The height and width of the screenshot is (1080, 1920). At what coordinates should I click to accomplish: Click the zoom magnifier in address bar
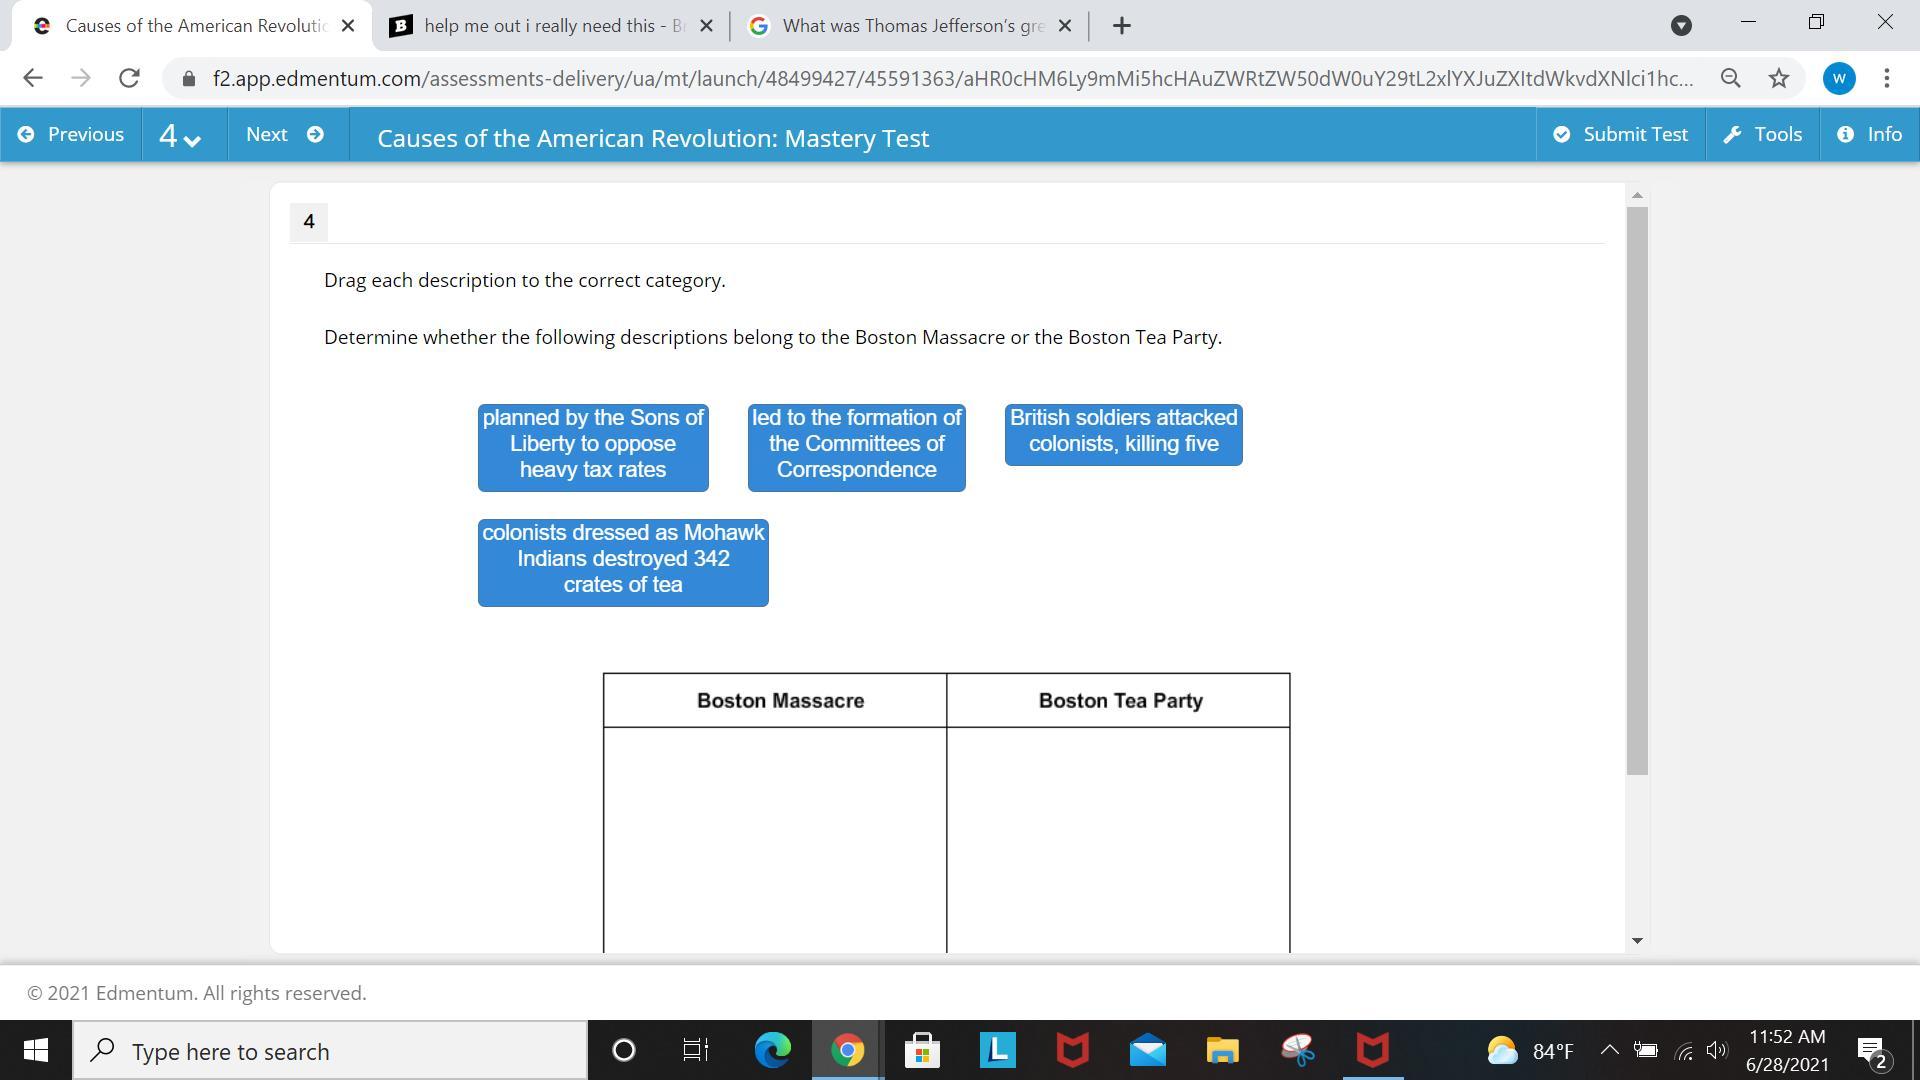coord(1730,78)
